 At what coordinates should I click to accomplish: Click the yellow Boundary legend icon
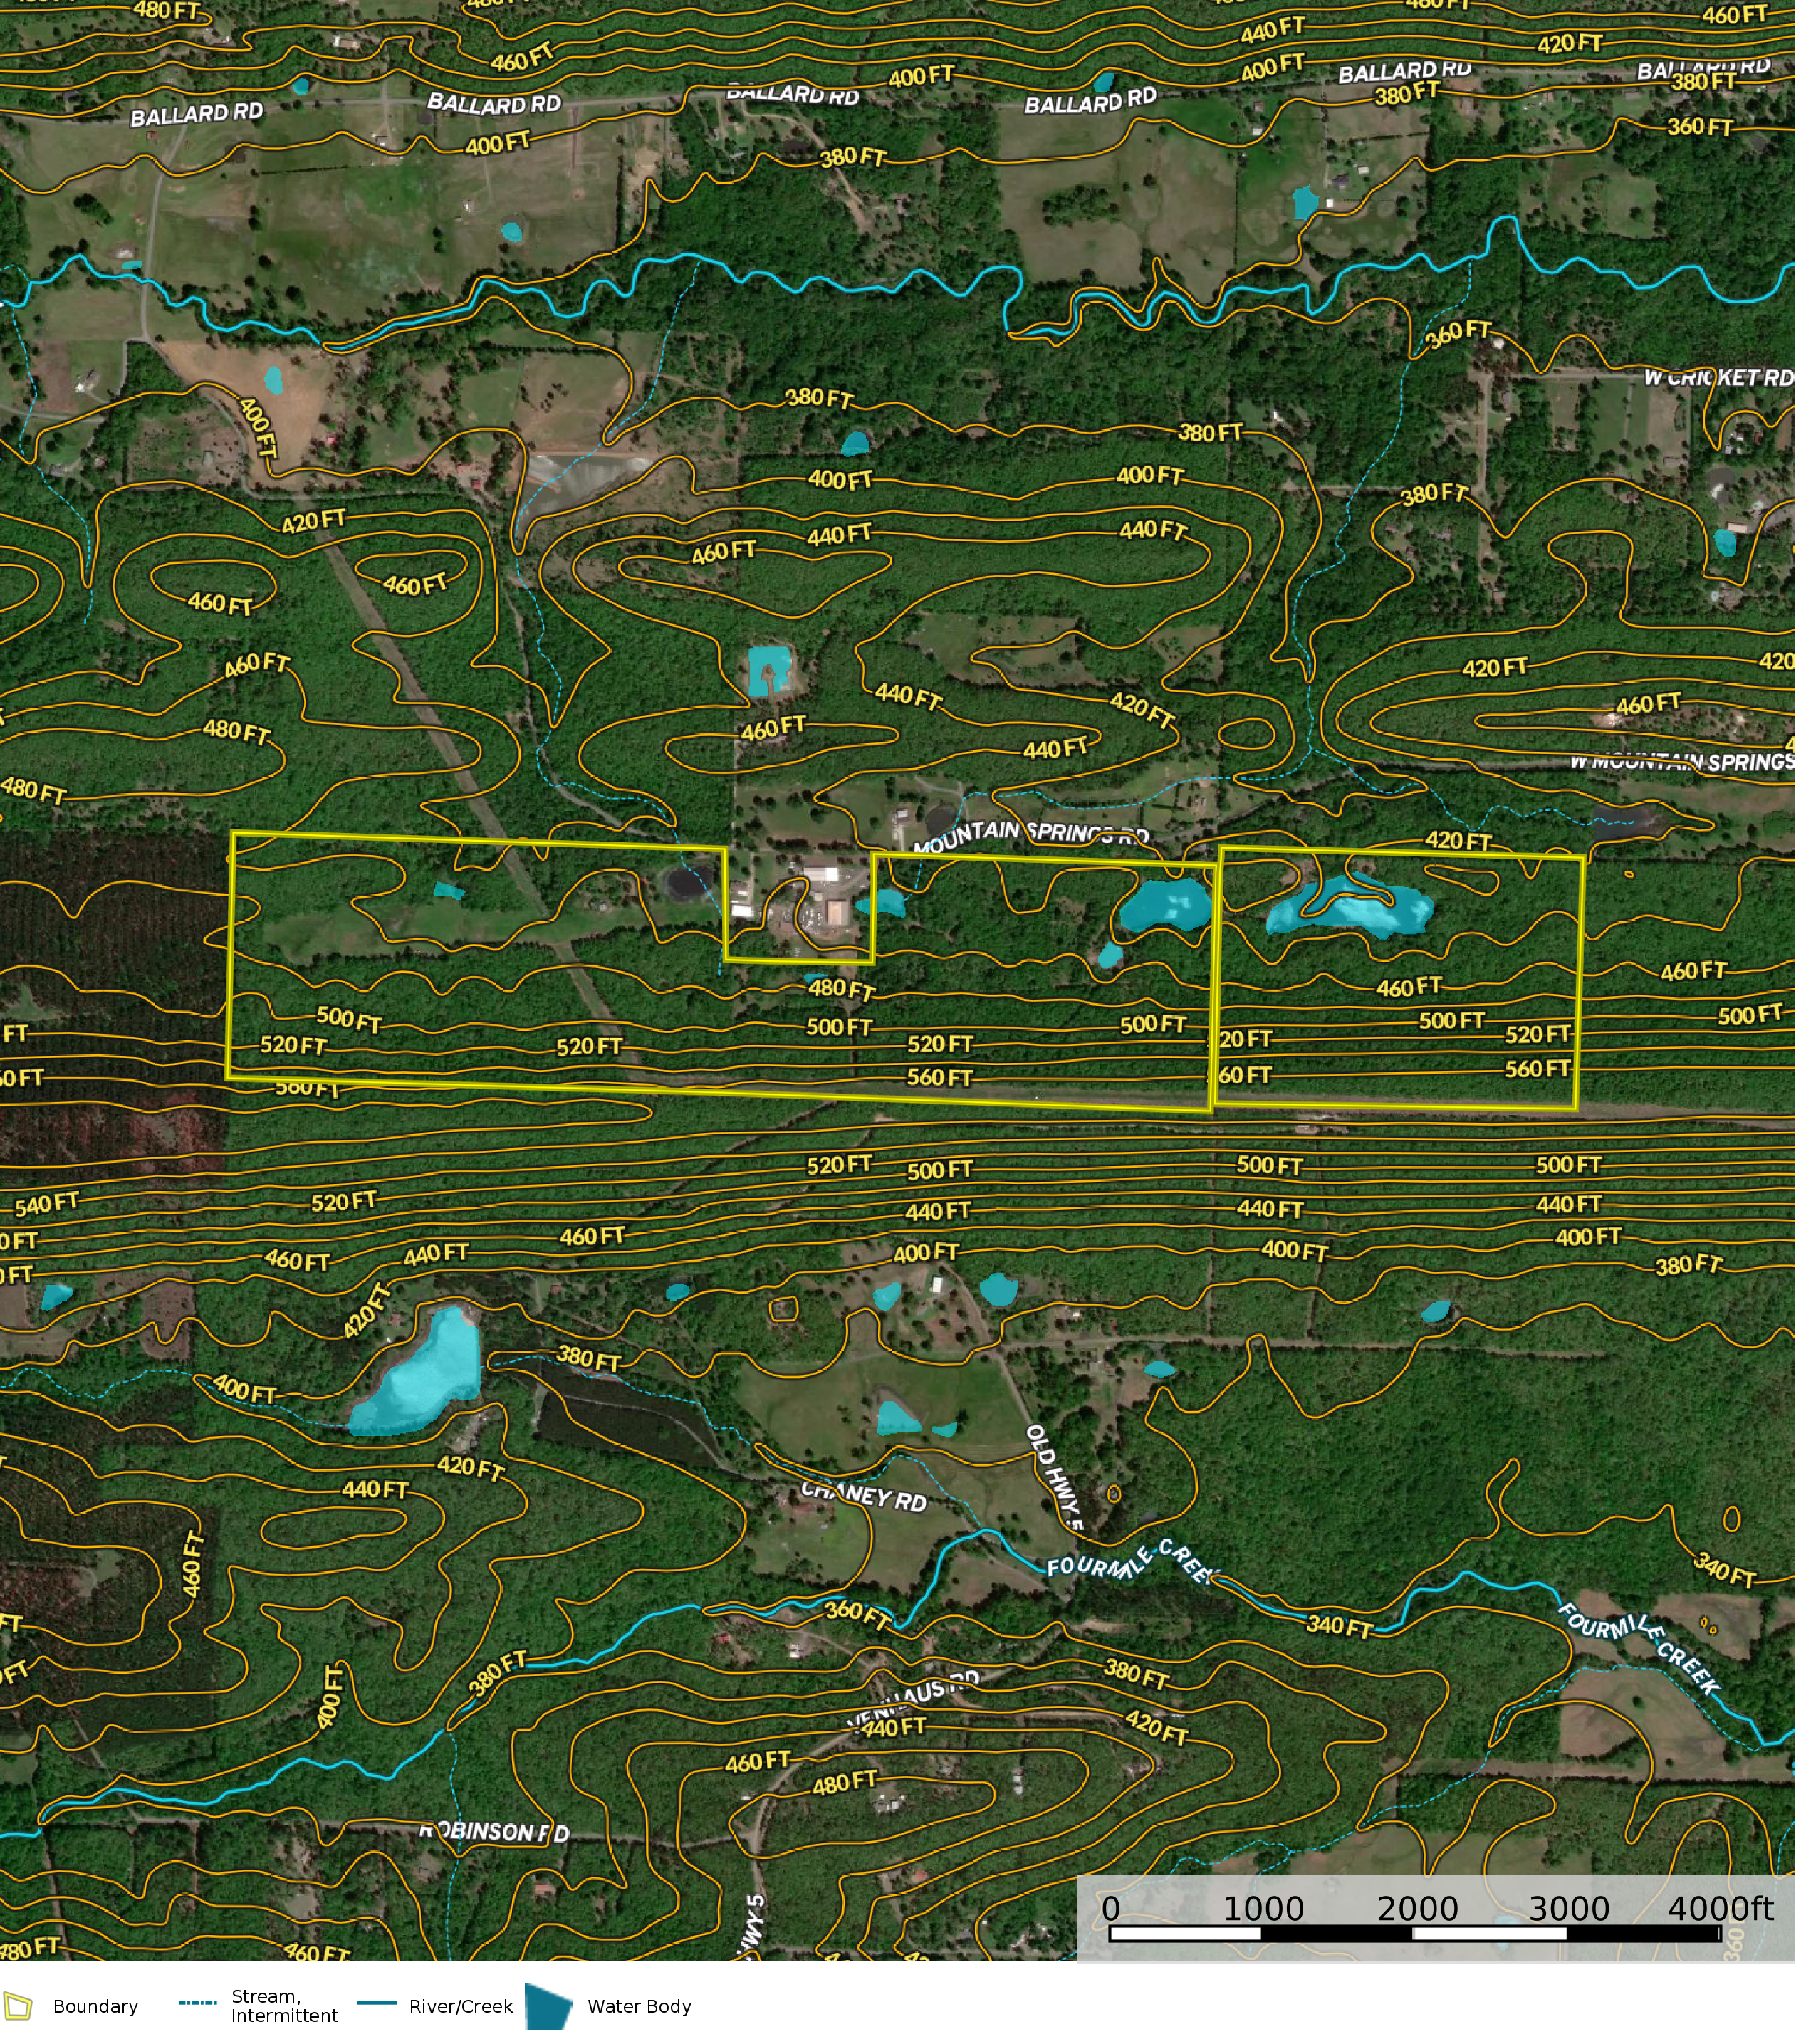(x=18, y=2006)
